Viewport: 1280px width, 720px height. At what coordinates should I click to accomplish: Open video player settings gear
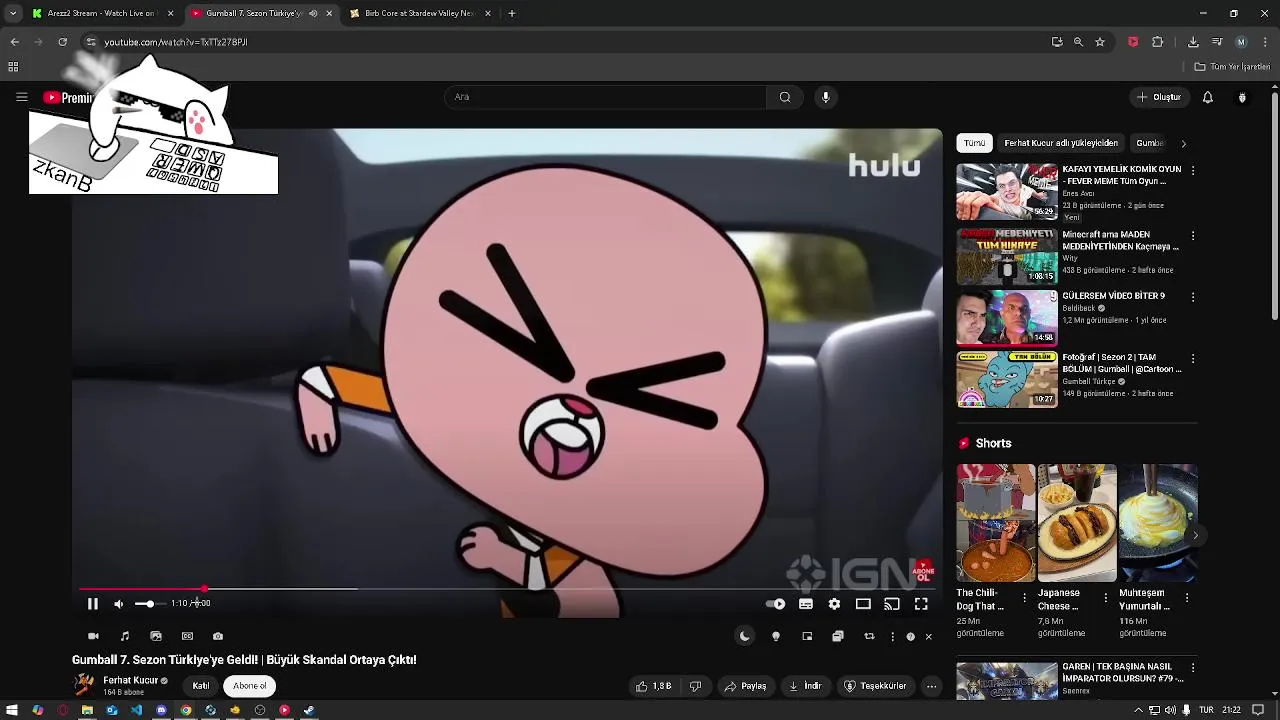[834, 604]
